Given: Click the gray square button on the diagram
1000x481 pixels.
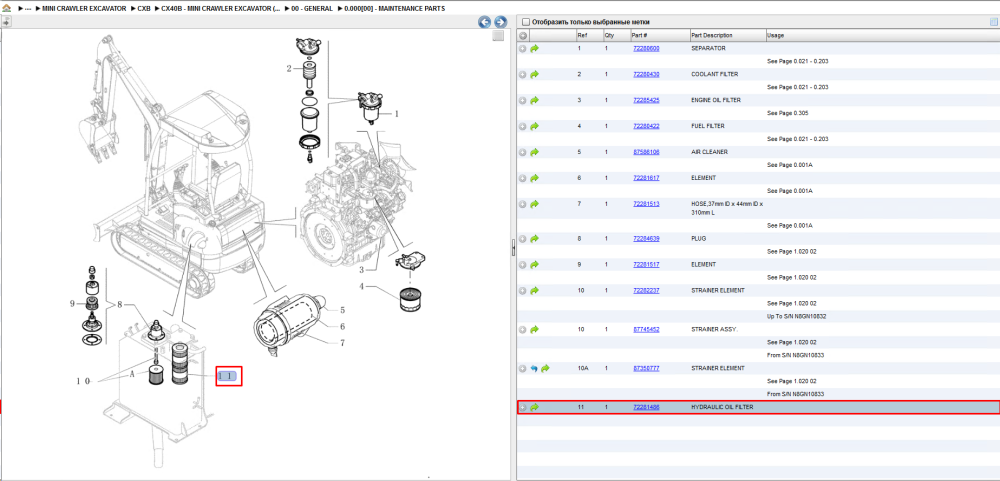Looking at the screenshot, I should [x=499, y=36].
